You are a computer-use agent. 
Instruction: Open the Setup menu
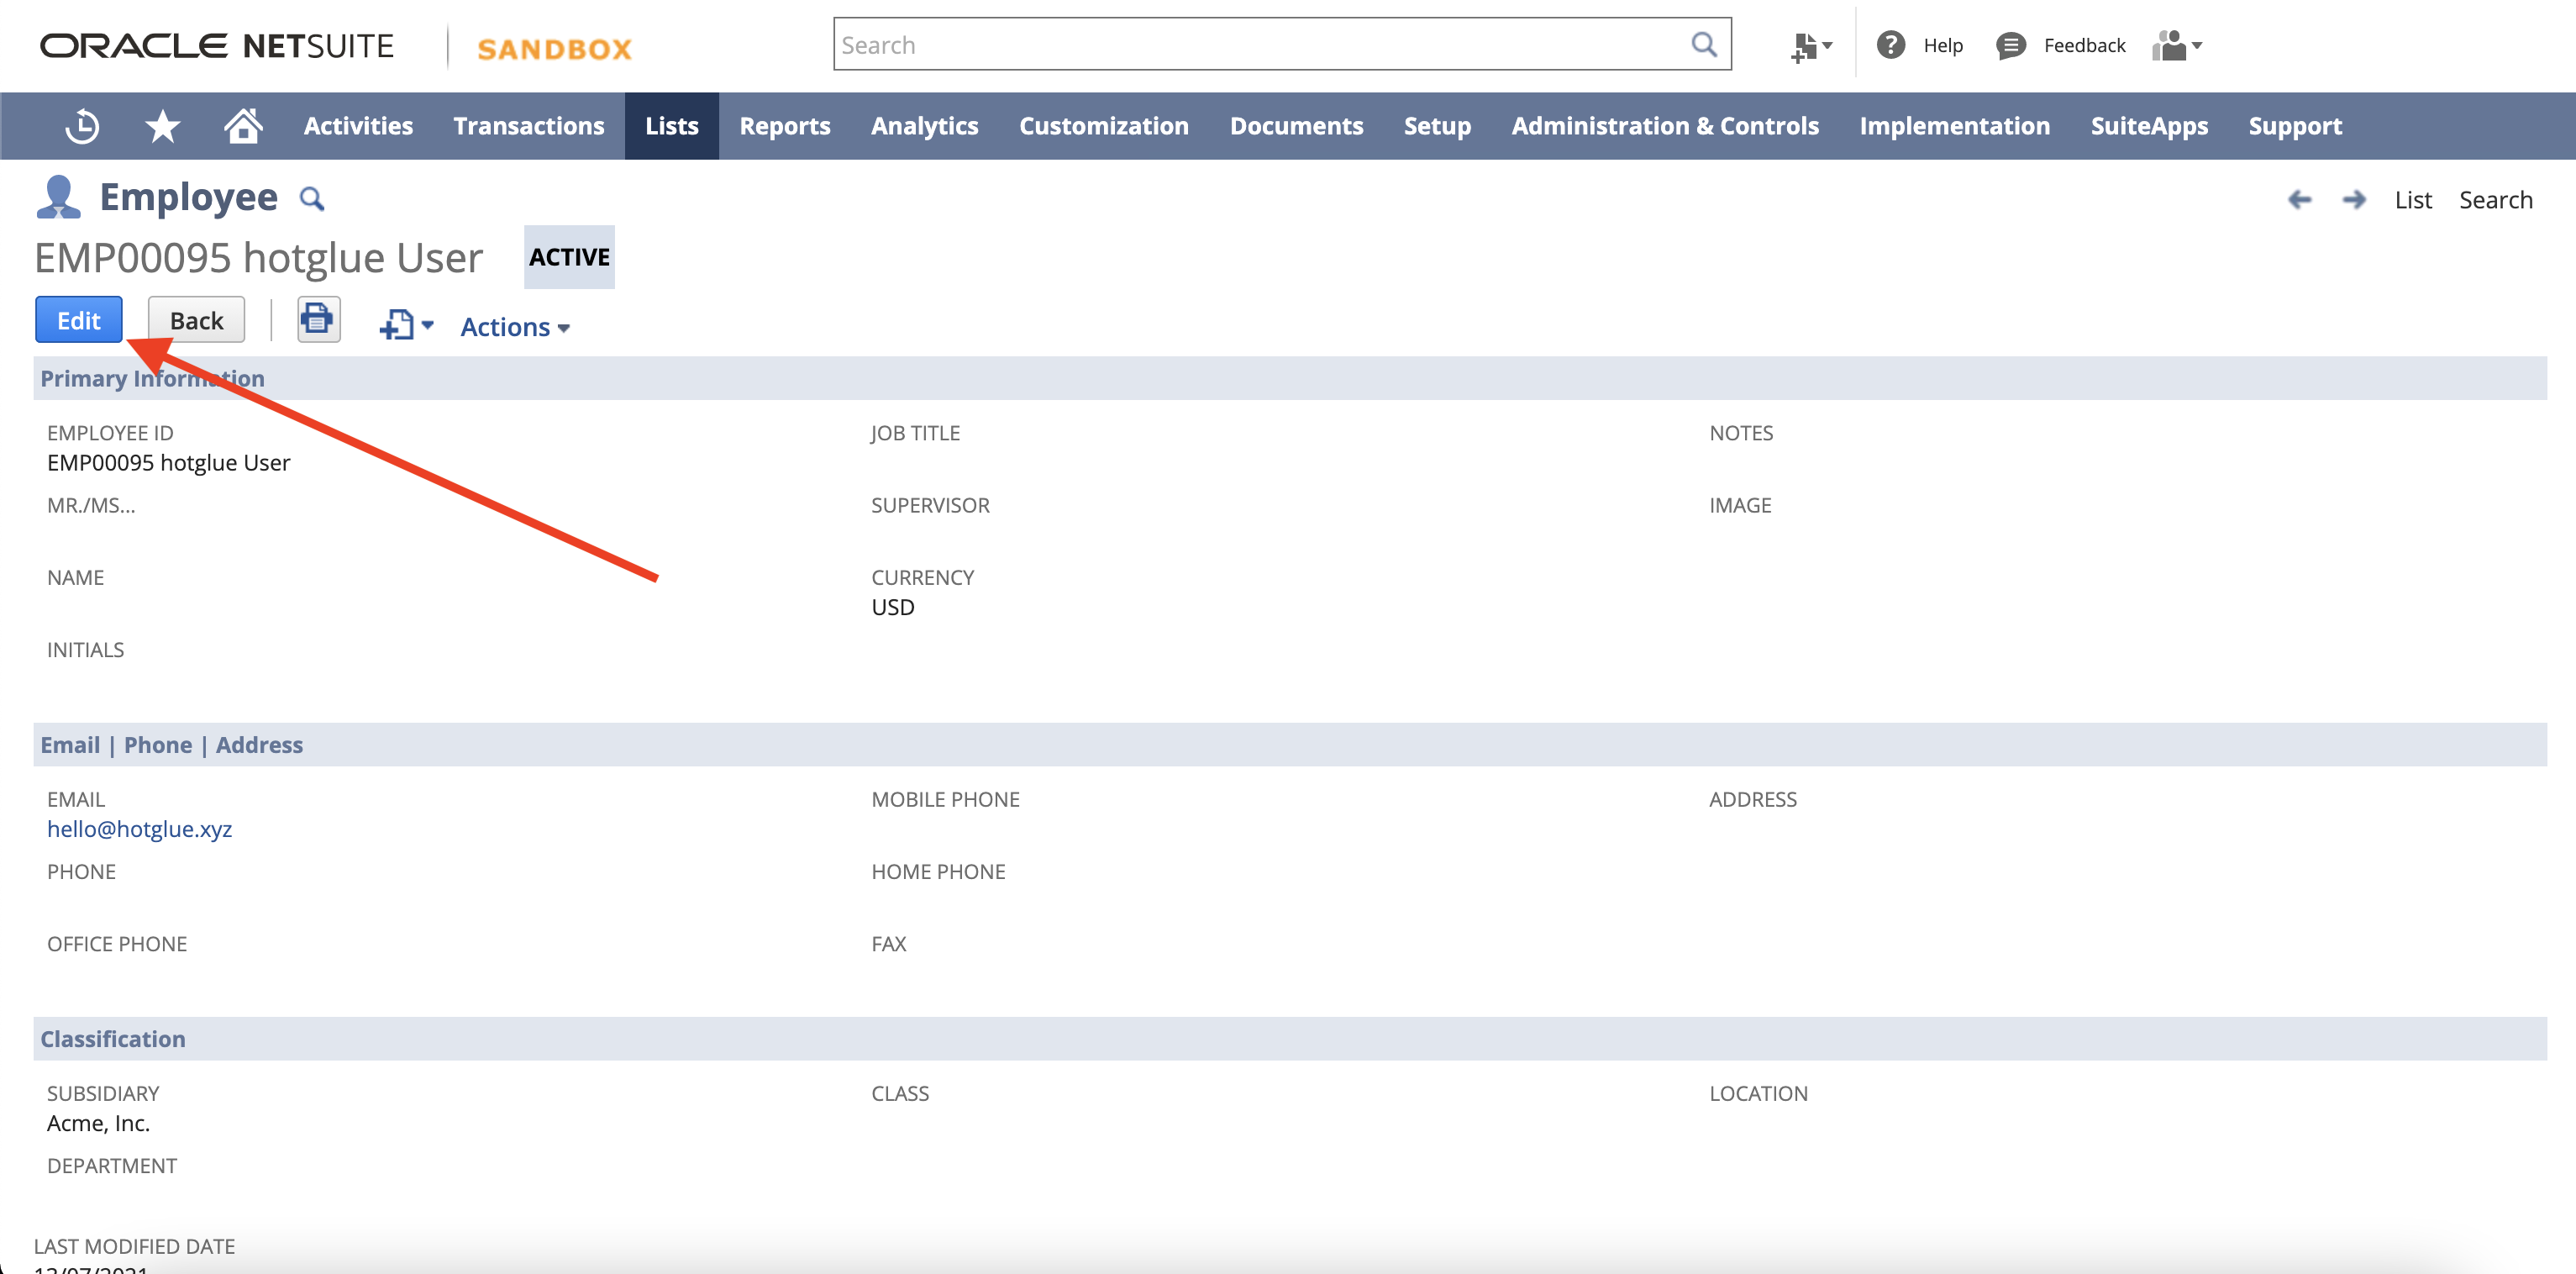pyautogui.click(x=1437, y=126)
